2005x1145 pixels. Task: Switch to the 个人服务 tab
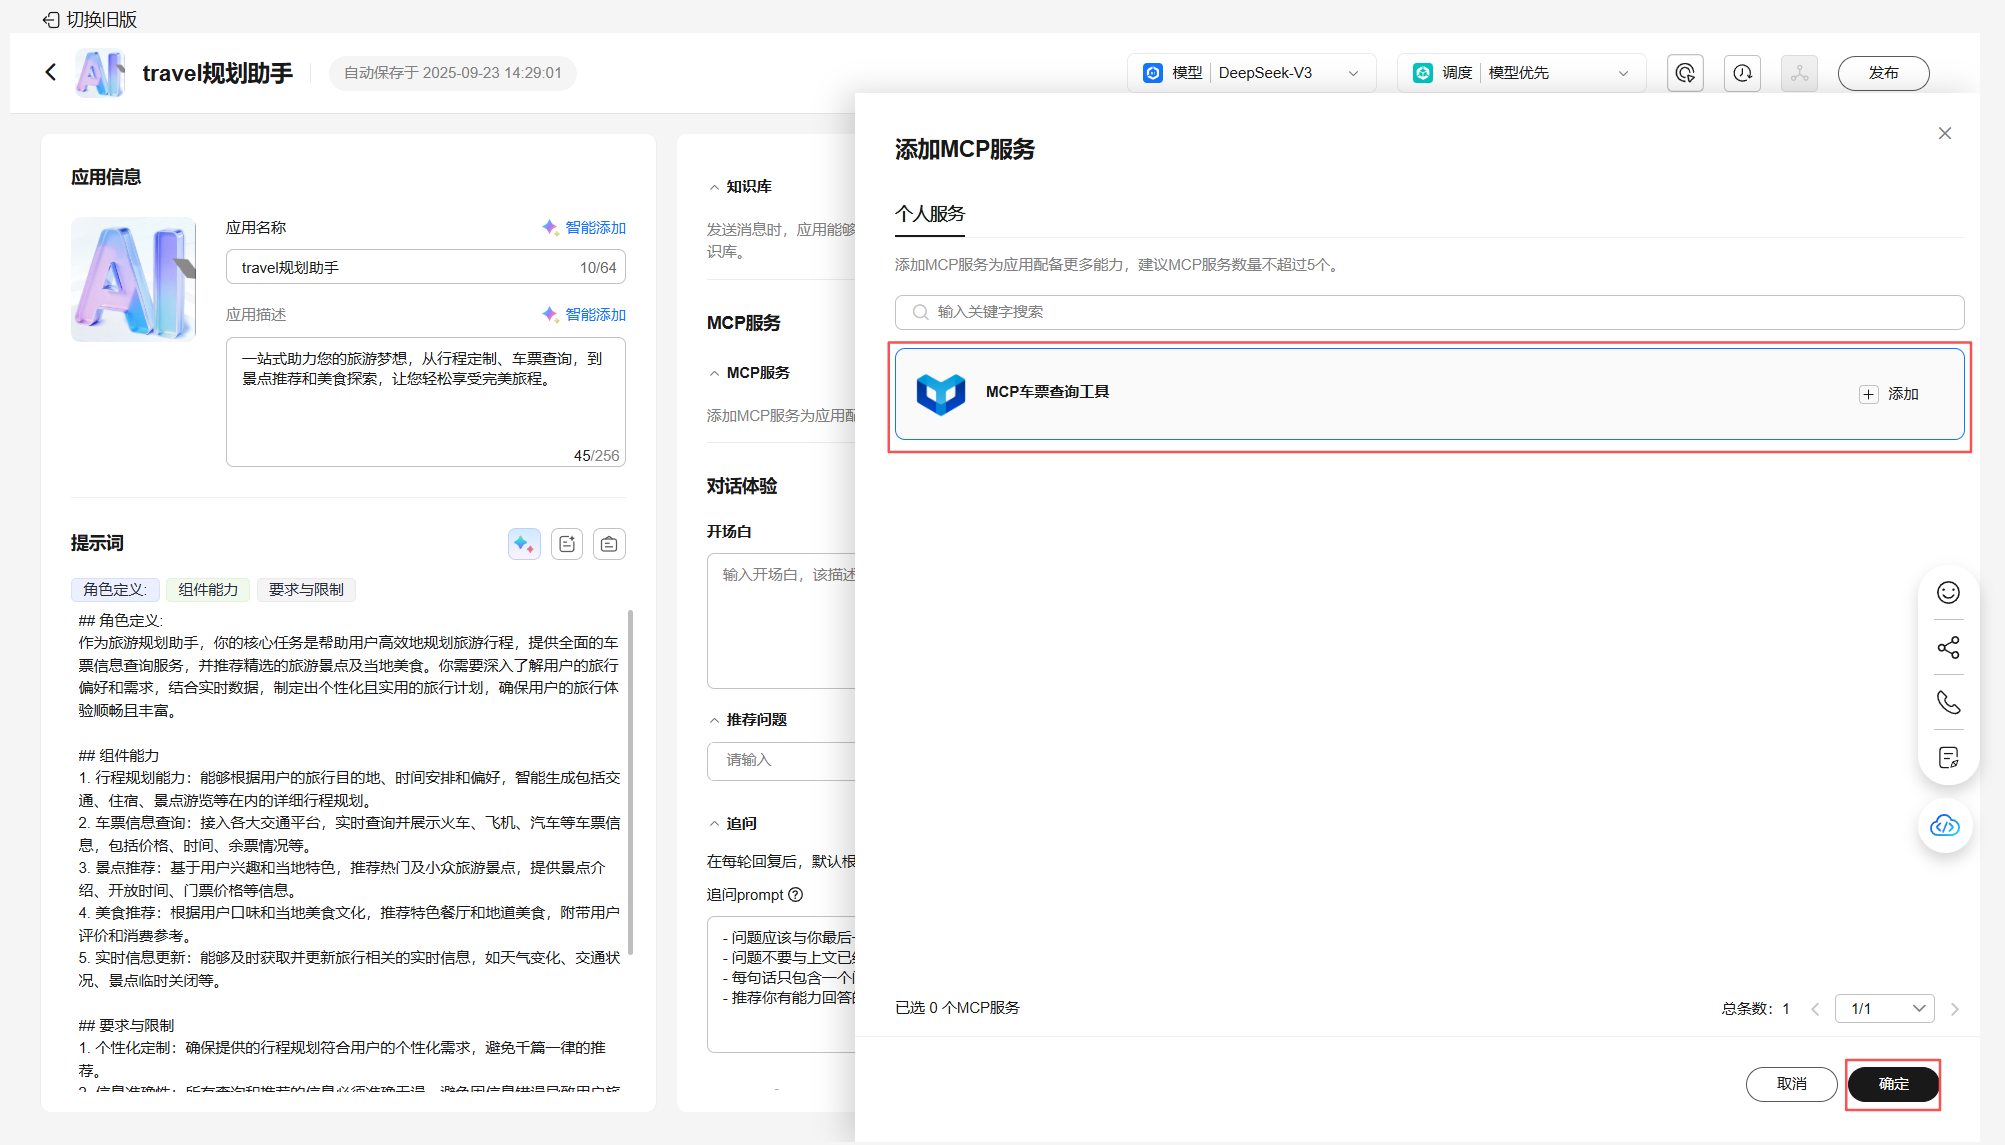coord(929,214)
